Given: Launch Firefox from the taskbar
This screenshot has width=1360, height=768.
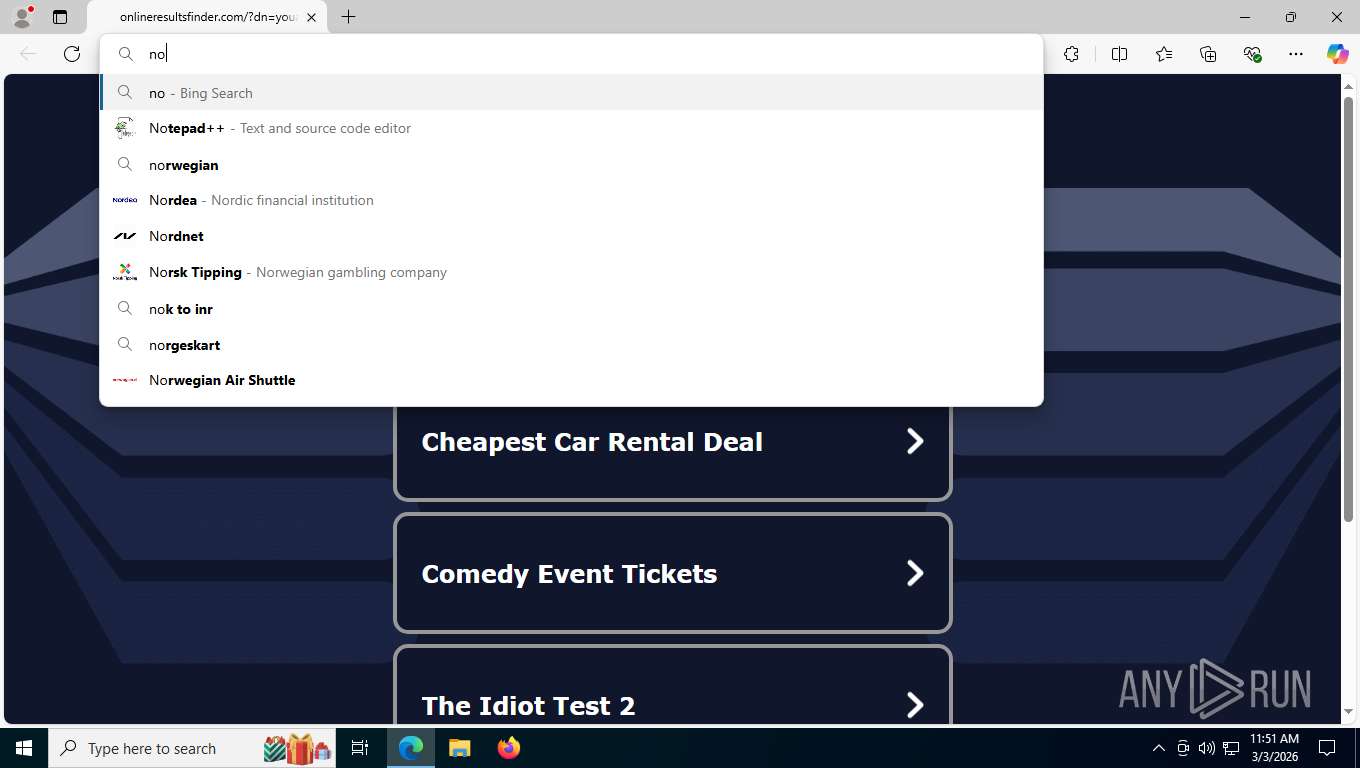Looking at the screenshot, I should 509,748.
